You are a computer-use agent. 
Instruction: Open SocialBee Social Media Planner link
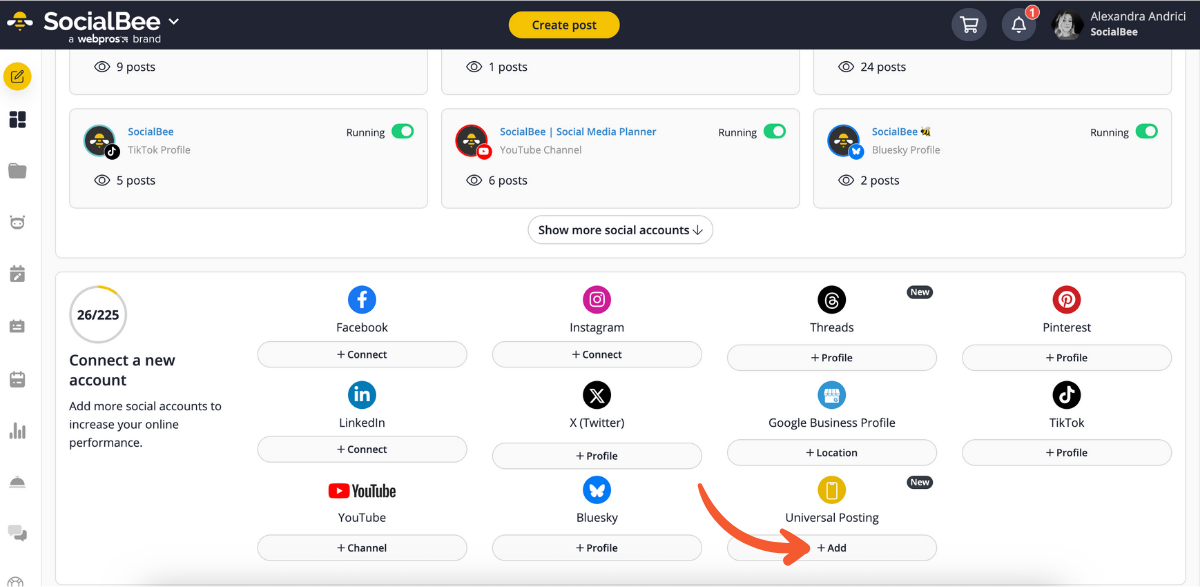[x=578, y=132]
